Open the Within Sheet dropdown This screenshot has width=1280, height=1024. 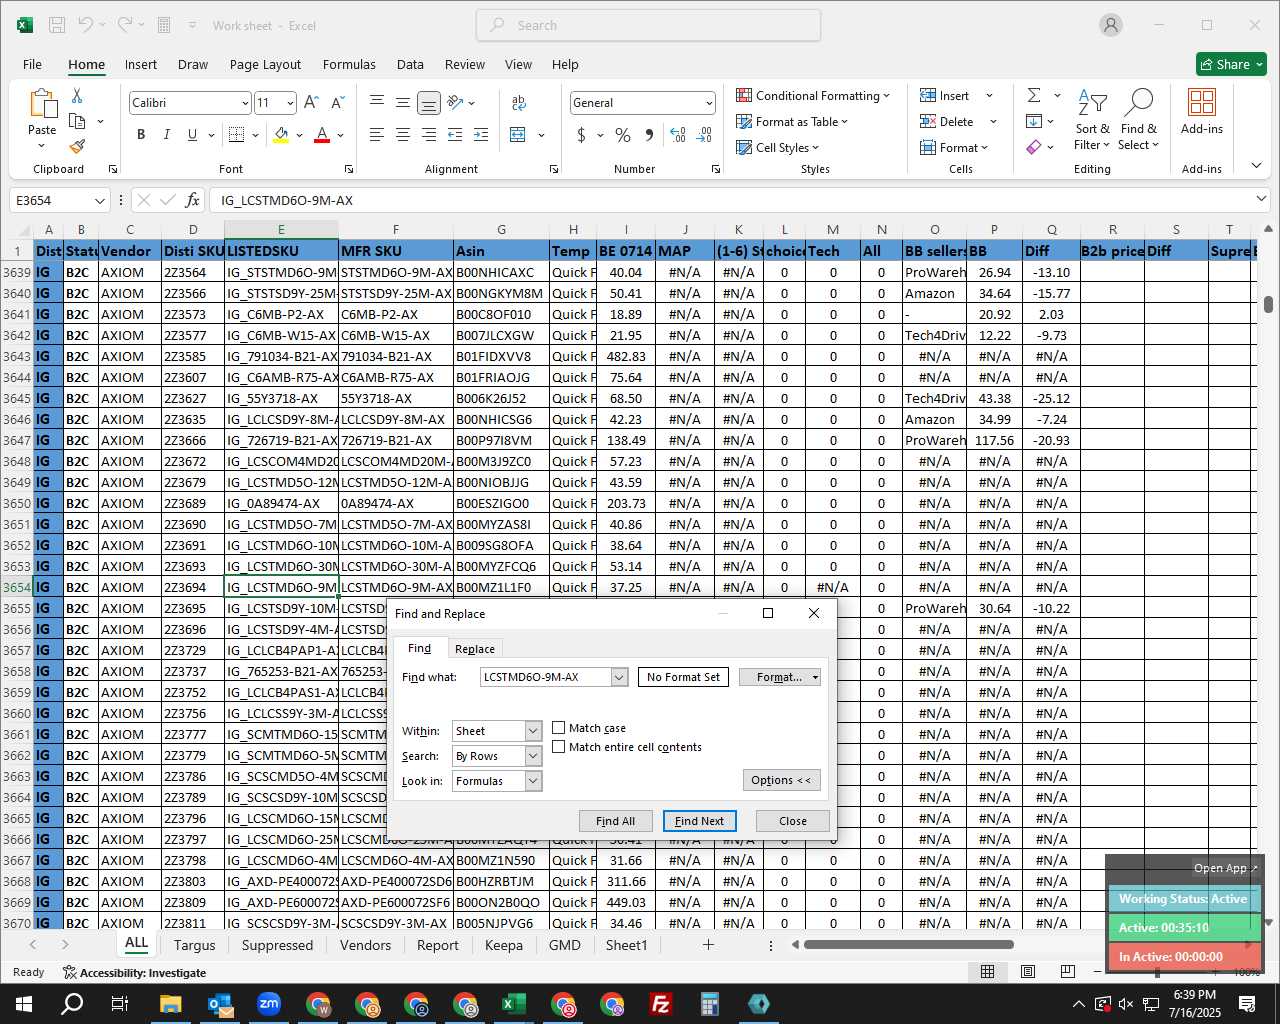(533, 731)
